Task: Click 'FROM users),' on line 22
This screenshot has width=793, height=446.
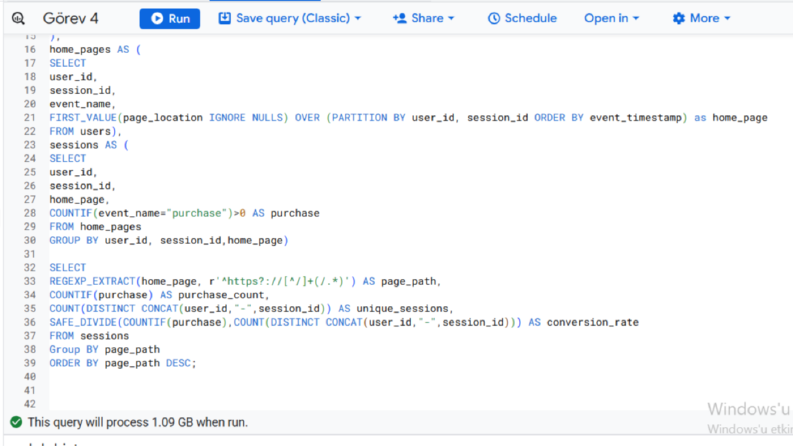Action: click(85, 131)
